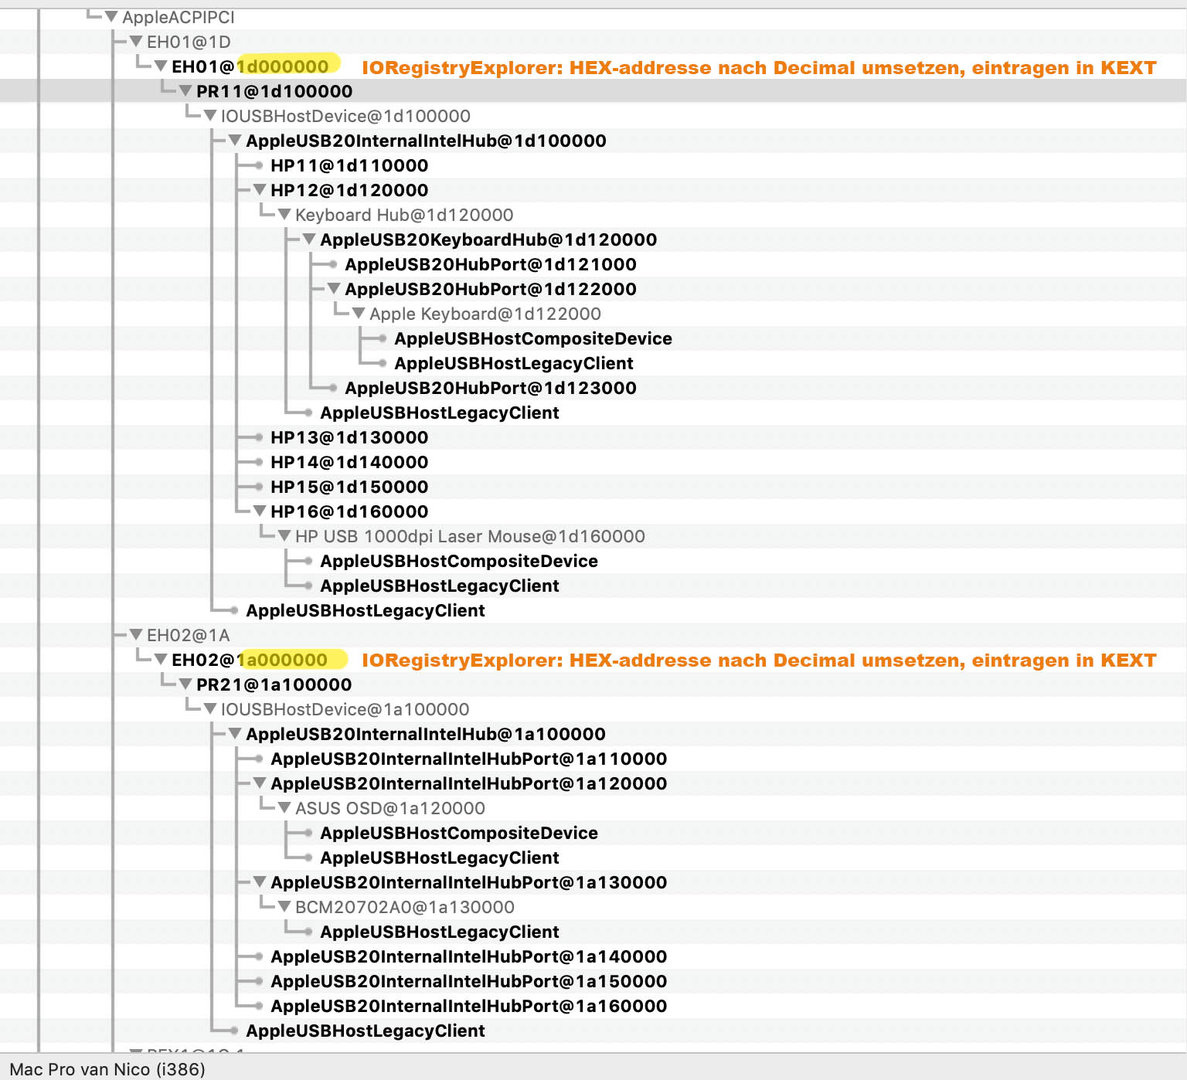Click the BCM20702A0@1a130000 label

[x=405, y=907]
